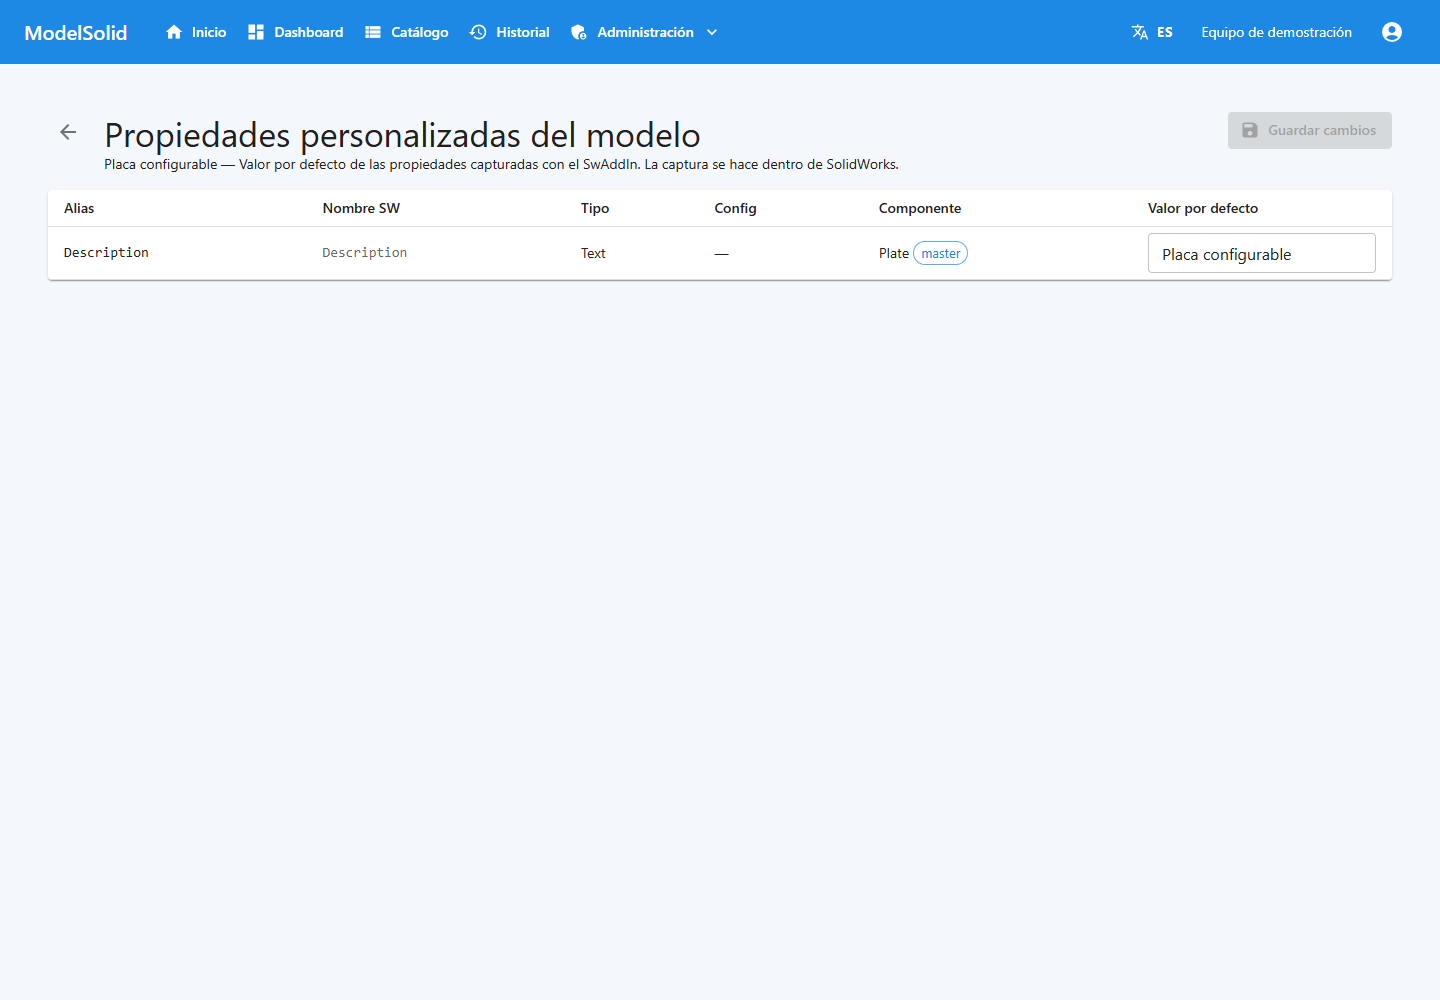This screenshot has height=1000, width=1440.
Task: Select the Description alias cell
Action: pos(106,253)
